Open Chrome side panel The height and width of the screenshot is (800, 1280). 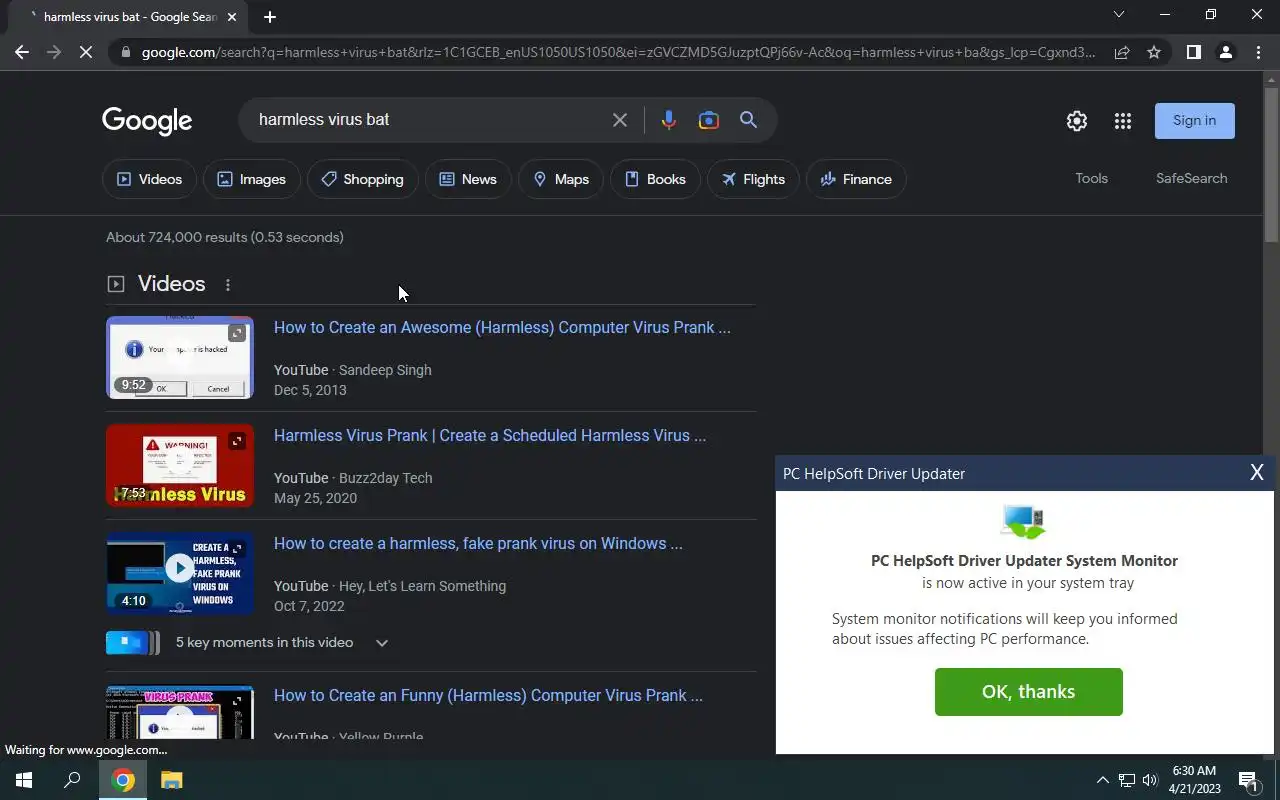coord(1193,52)
